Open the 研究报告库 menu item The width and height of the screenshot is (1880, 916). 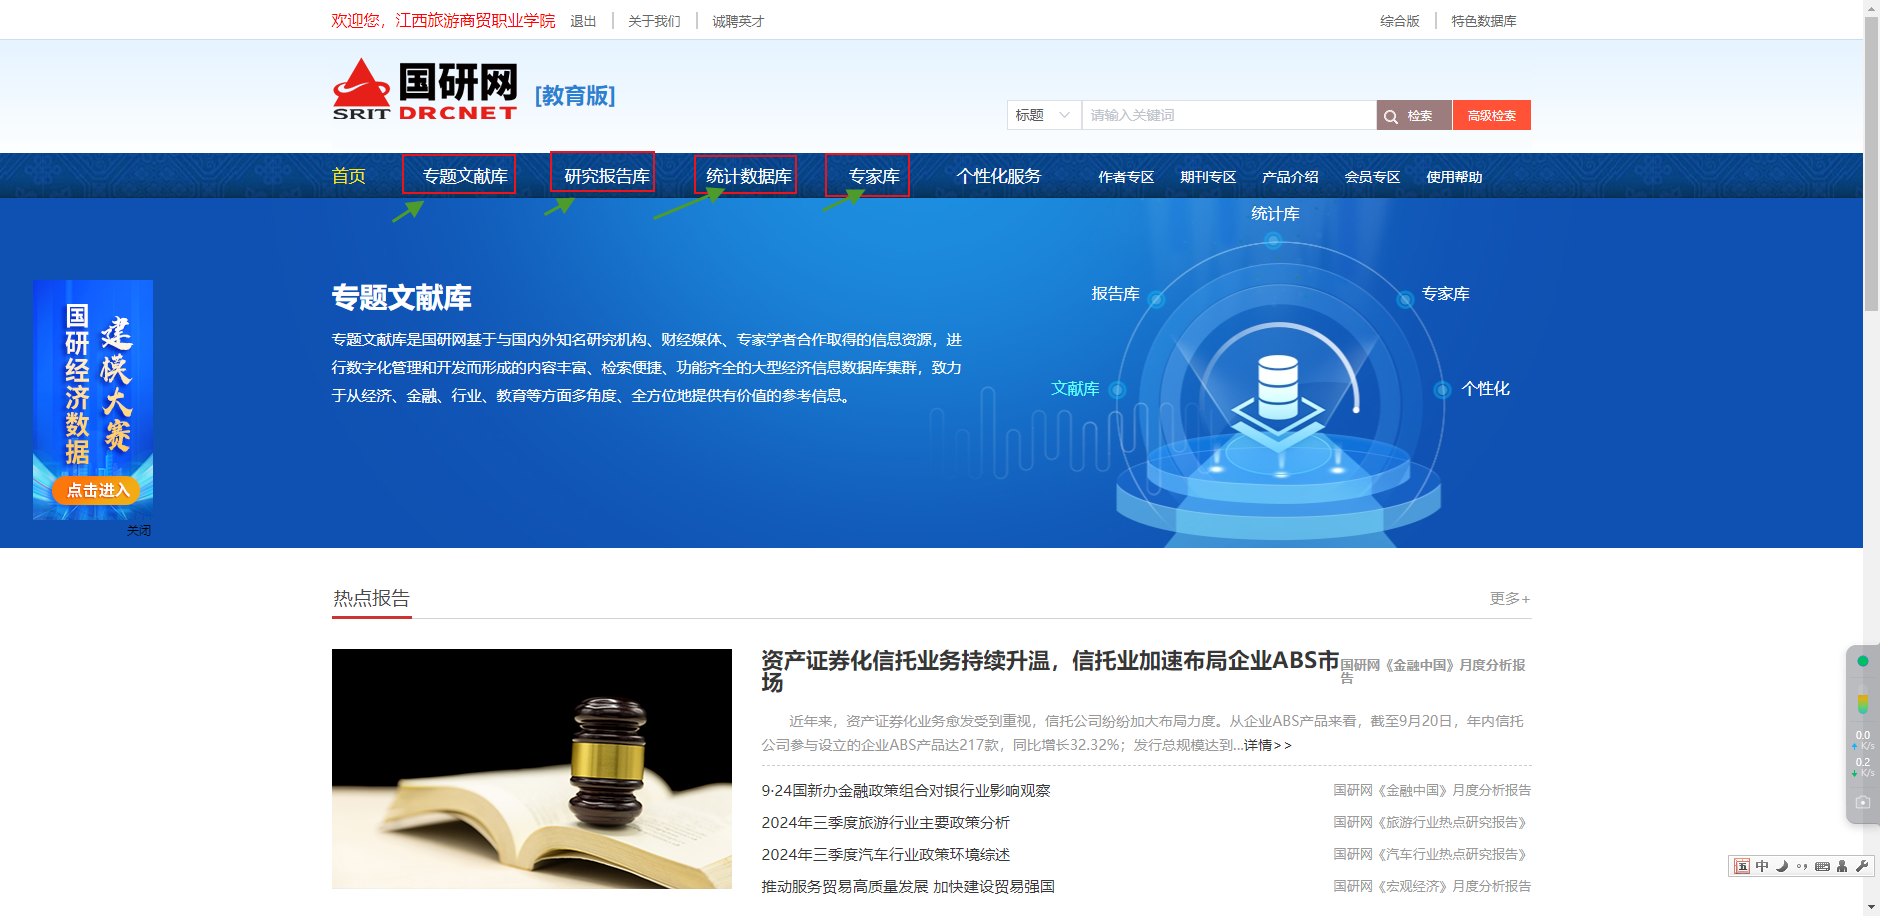tap(607, 177)
